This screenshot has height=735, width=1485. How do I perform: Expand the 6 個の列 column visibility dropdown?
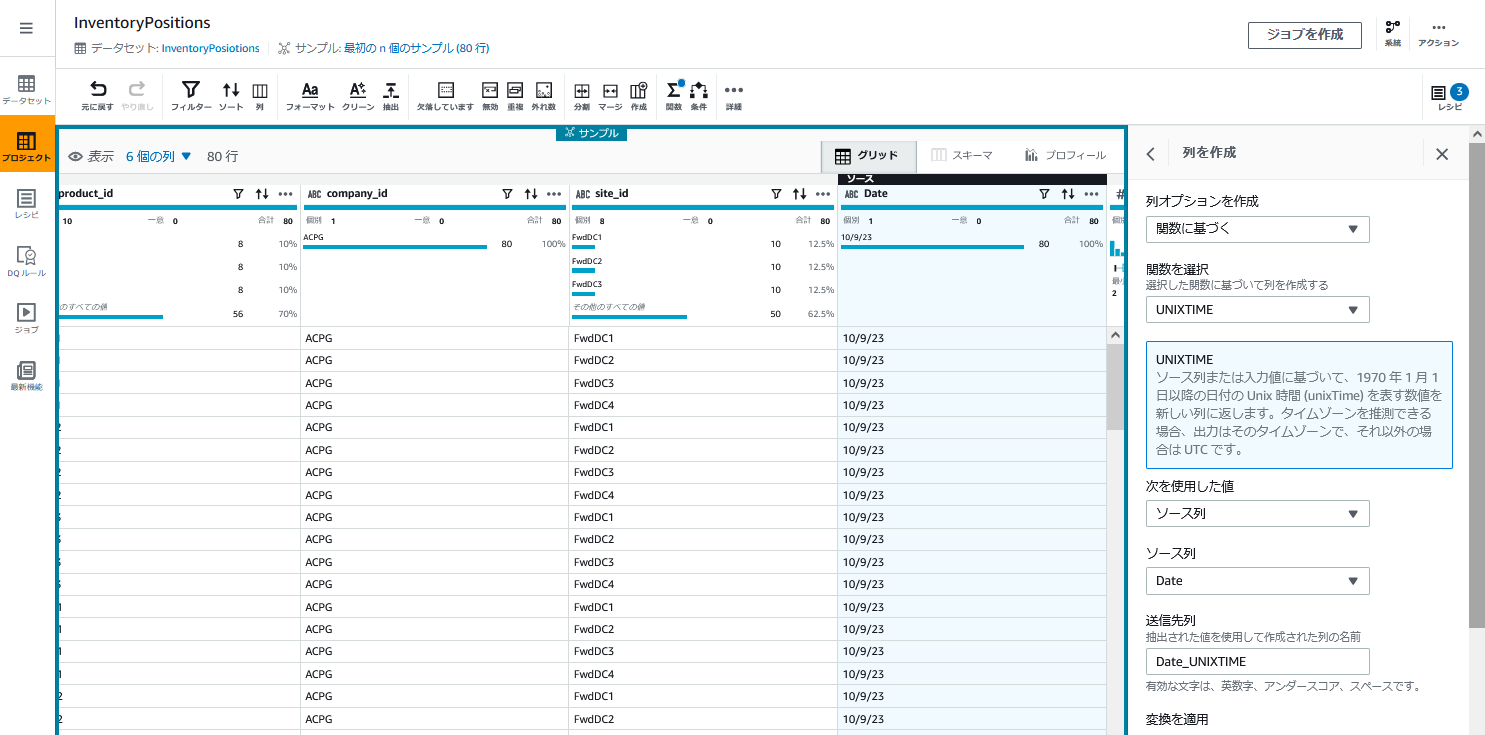[x=158, y=156]
